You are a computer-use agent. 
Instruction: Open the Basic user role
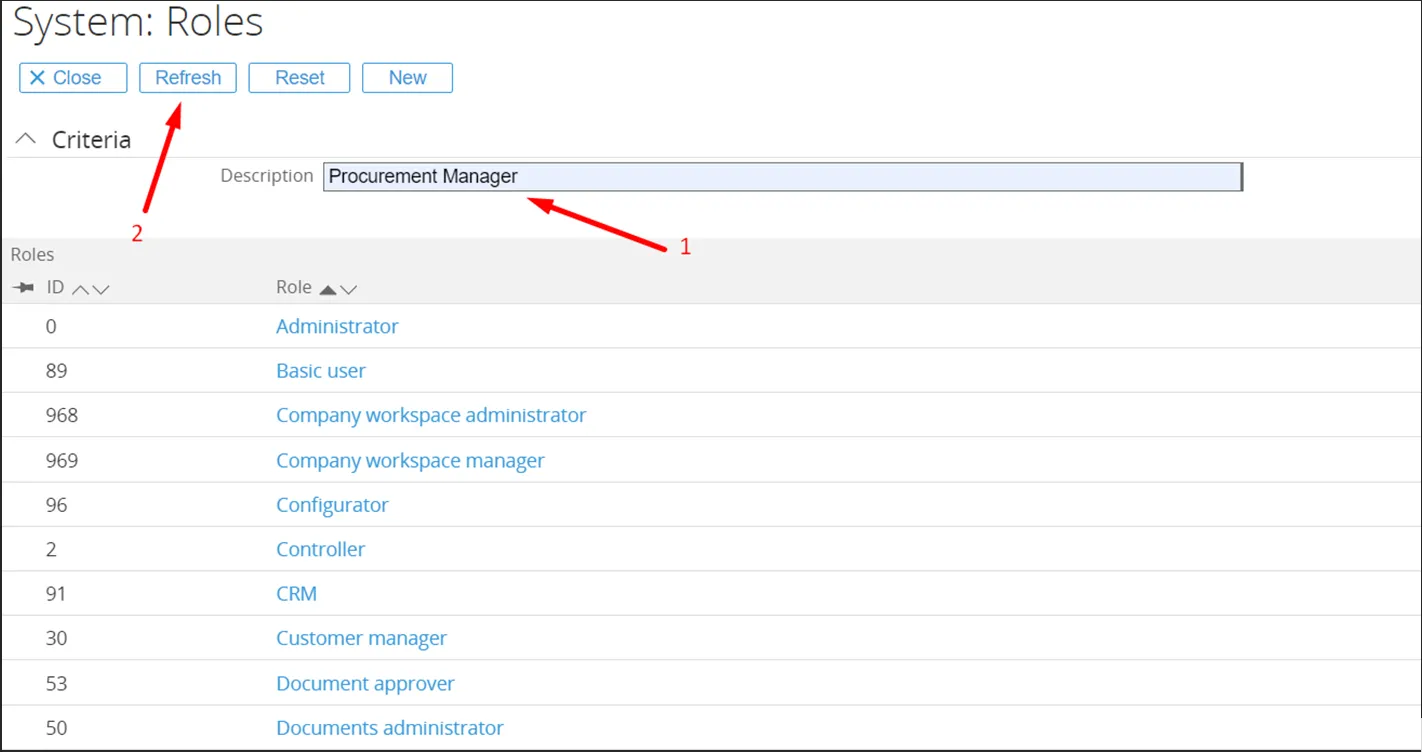coord(321,371)
